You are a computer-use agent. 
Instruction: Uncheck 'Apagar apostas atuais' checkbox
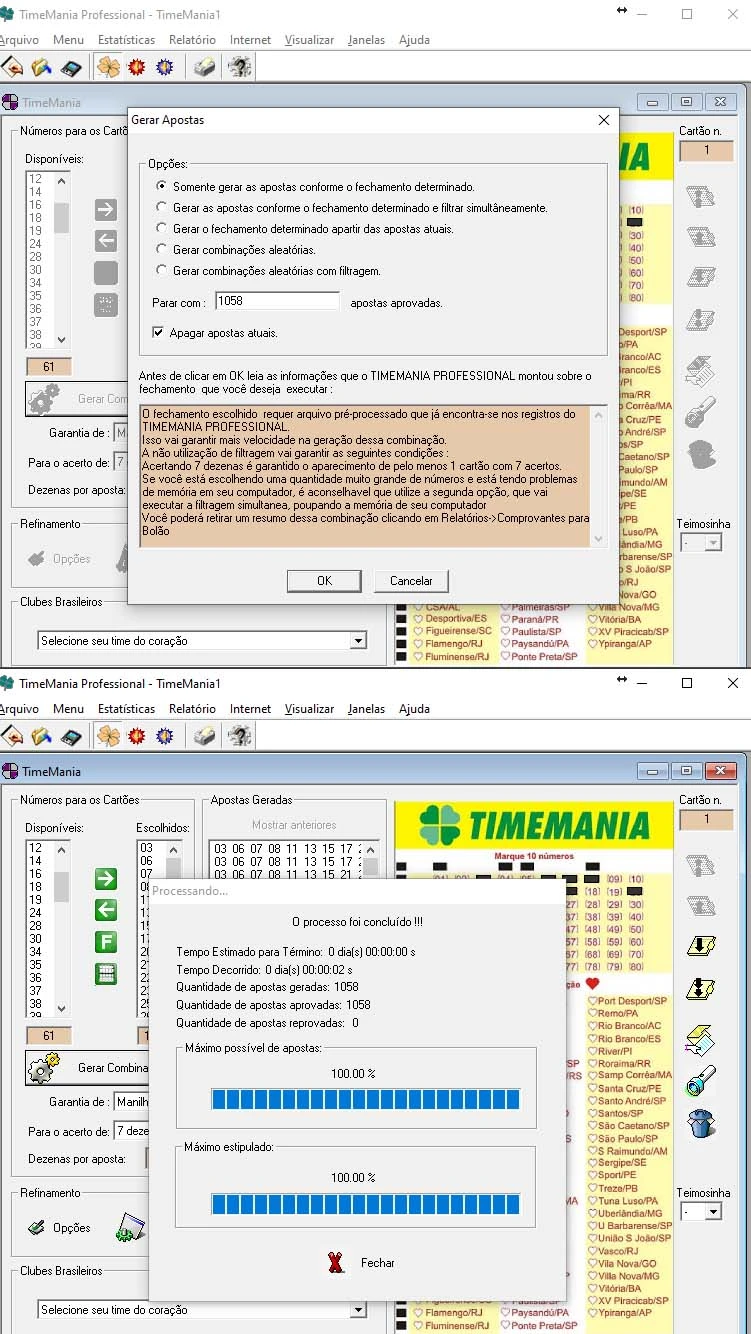click(158, 333)
